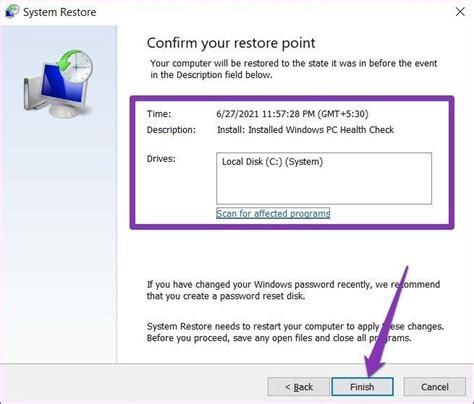This screenshot has height=404, width=474.
Task: Click the password reset disk recommendation text
Action: pos(293,290)
